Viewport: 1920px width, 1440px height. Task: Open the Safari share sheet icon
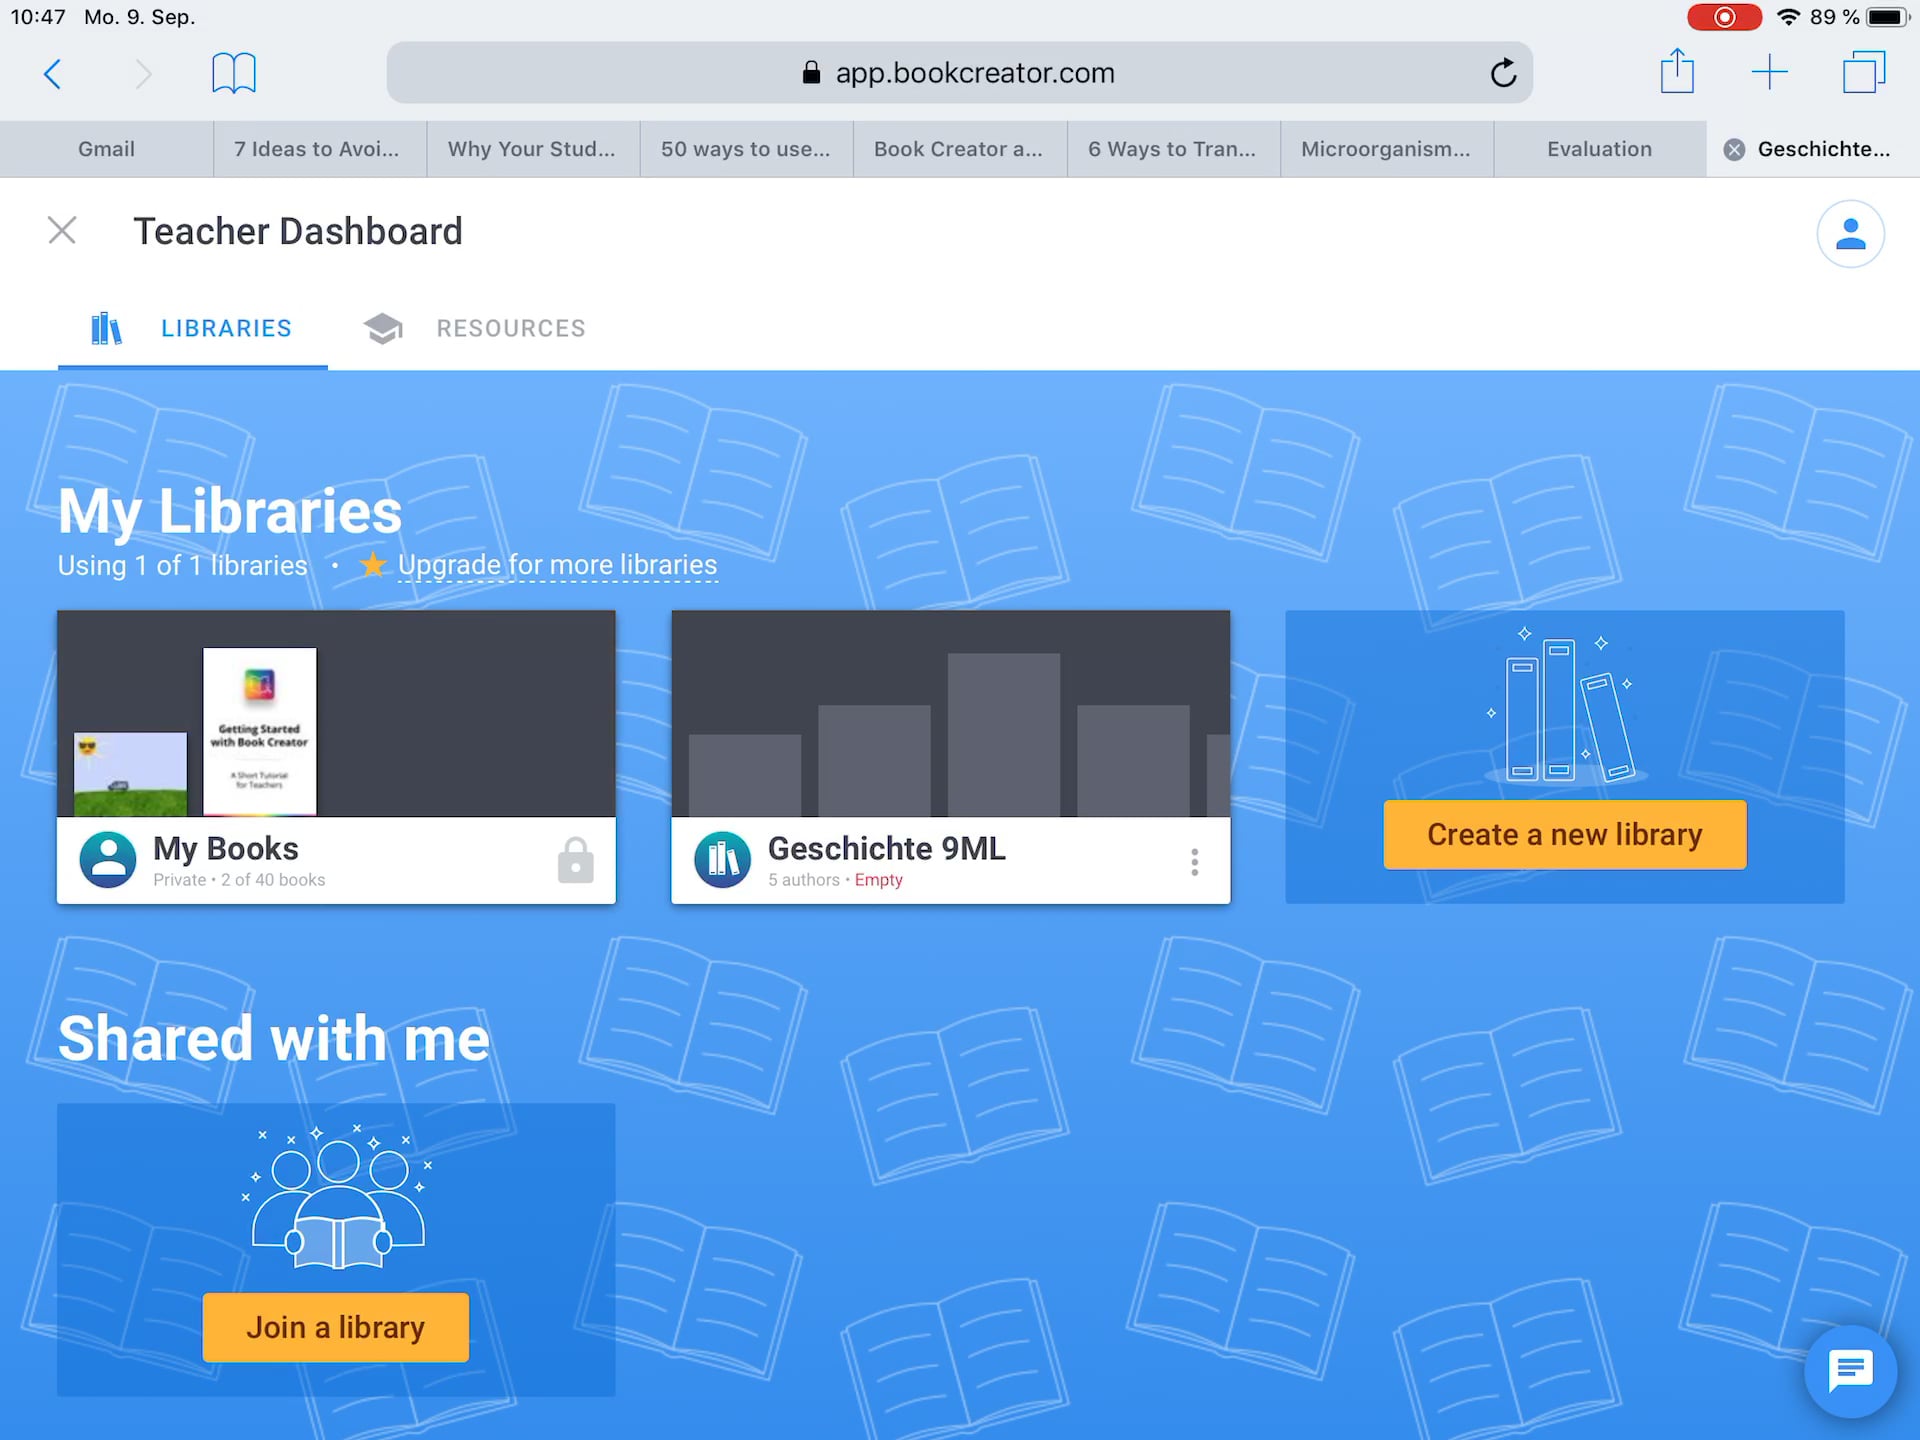(x=1677, y=71)
